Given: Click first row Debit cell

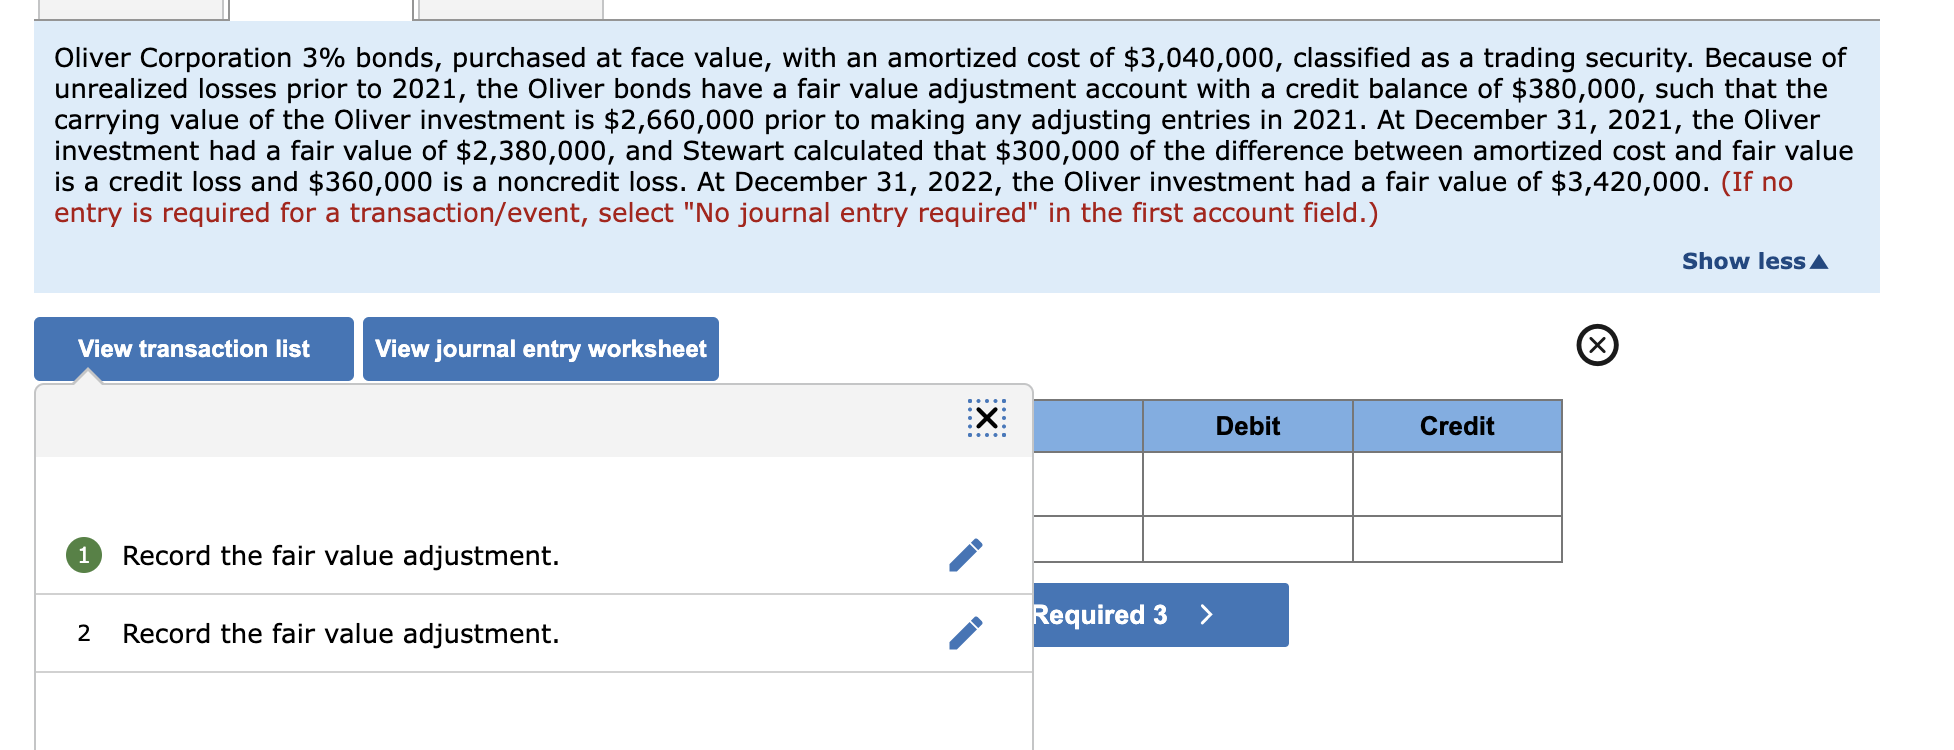Looking at the screenshot, I should 1248,484.
